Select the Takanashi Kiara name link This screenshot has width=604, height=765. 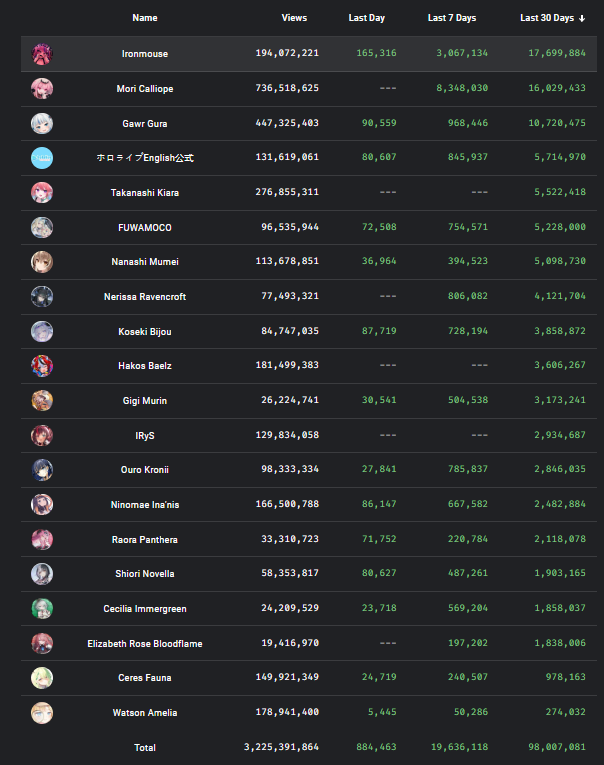[x=145, y=193]
